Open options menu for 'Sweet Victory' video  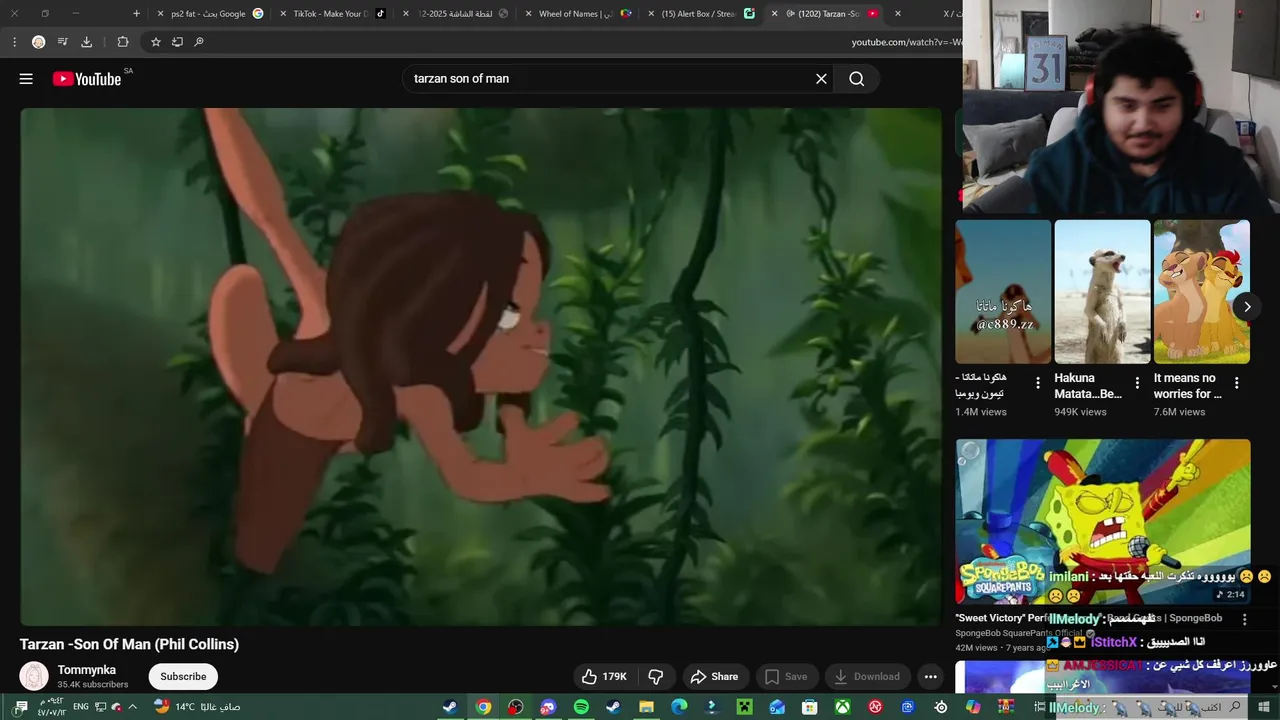click(x=1244, y=619)
